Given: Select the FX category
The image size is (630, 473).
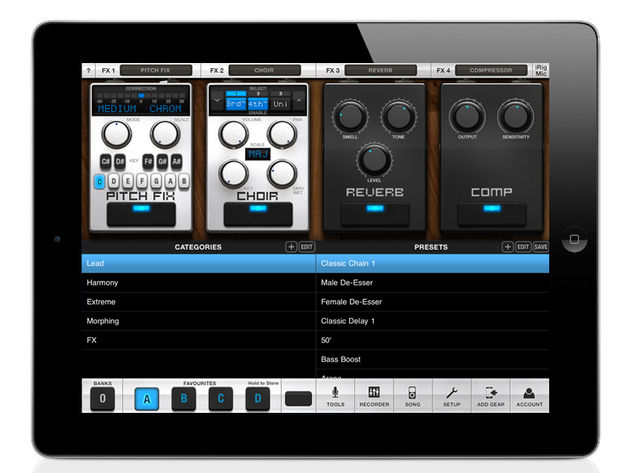Looking at the screenshot, I should pos(198,340).
